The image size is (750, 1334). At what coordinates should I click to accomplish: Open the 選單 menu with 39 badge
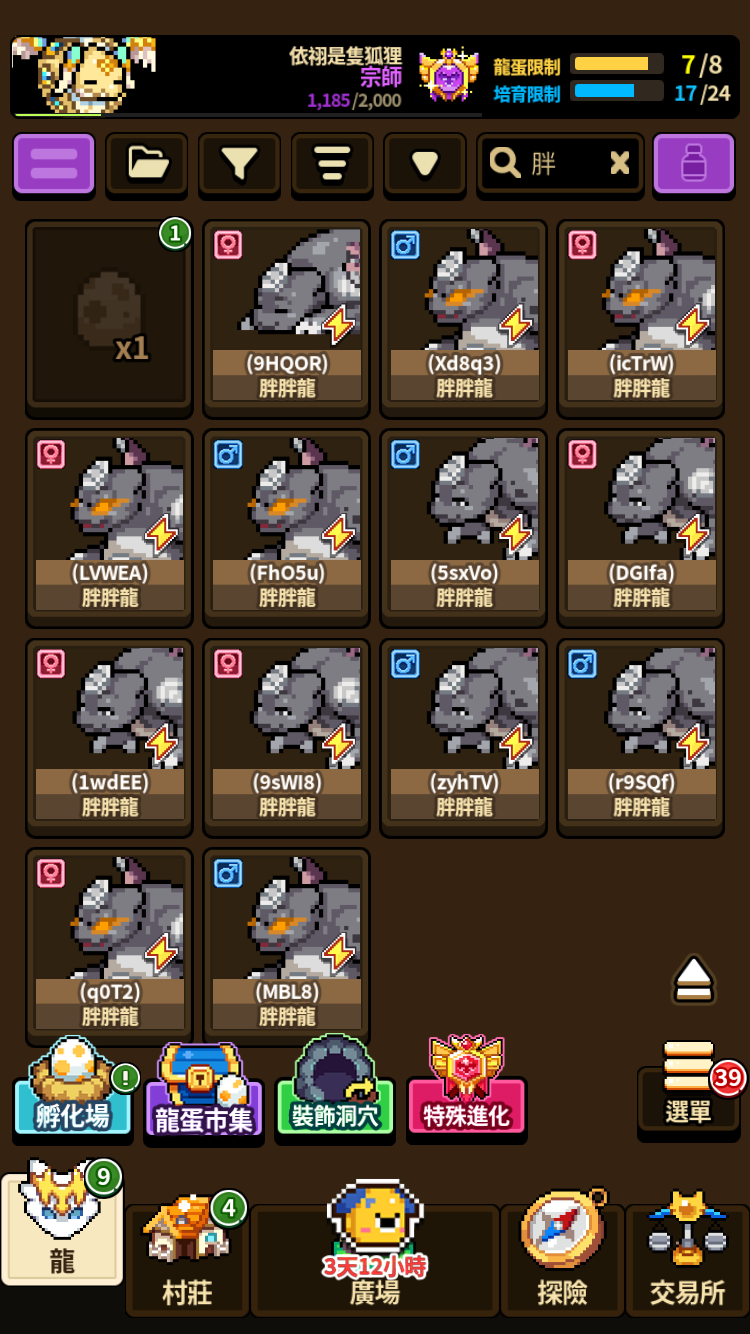click(689, 1087)
